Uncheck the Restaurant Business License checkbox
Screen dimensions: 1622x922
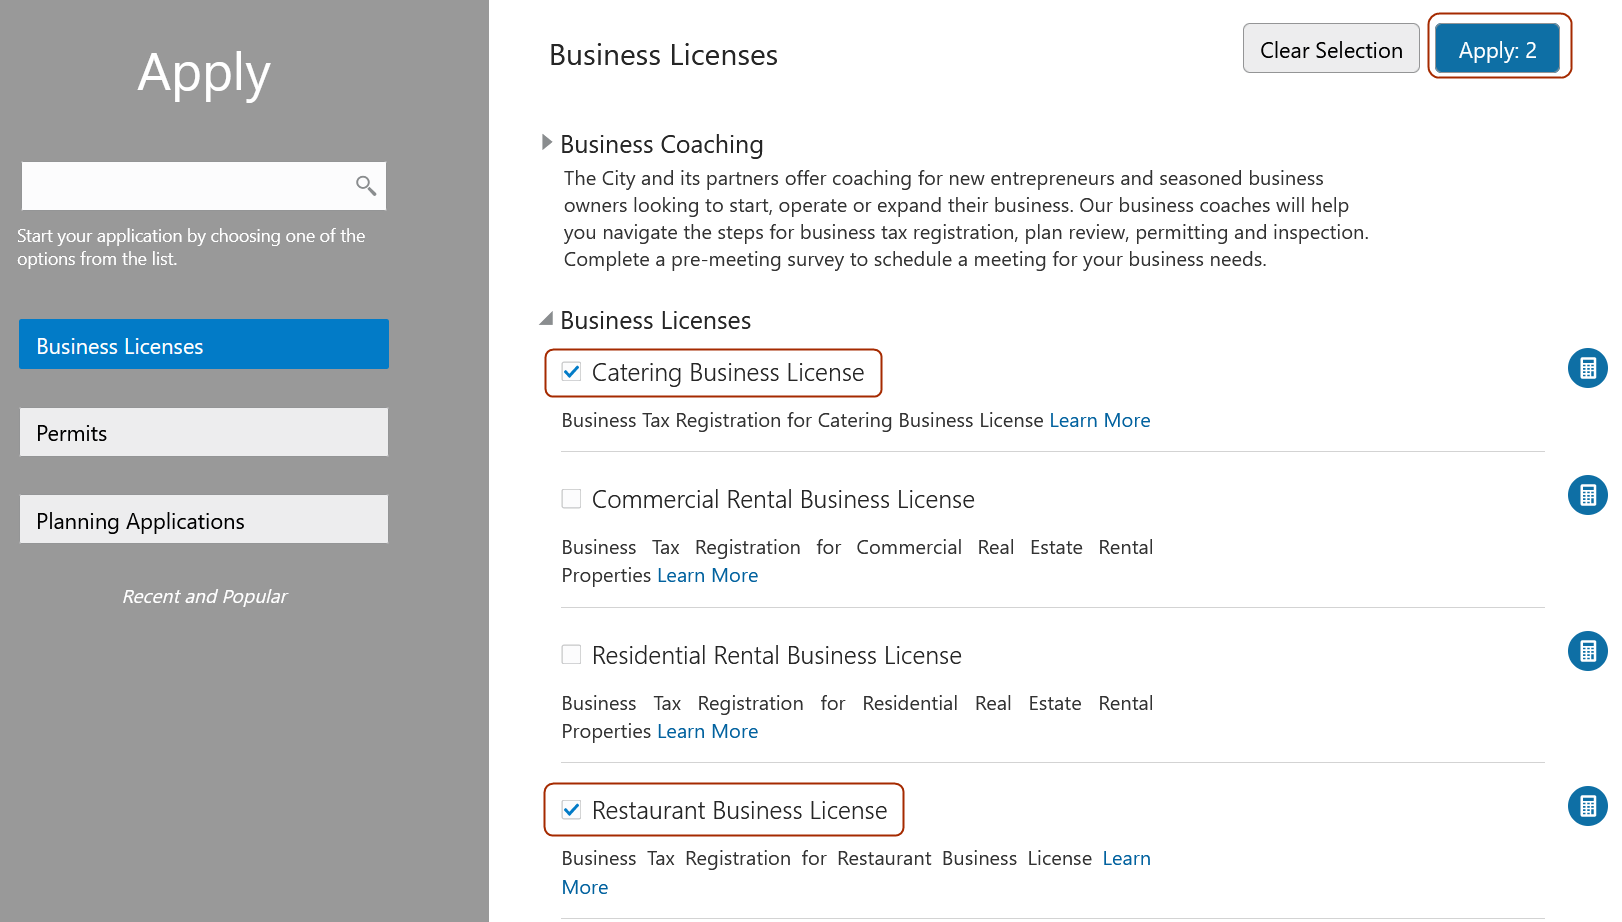coord(572,810)
